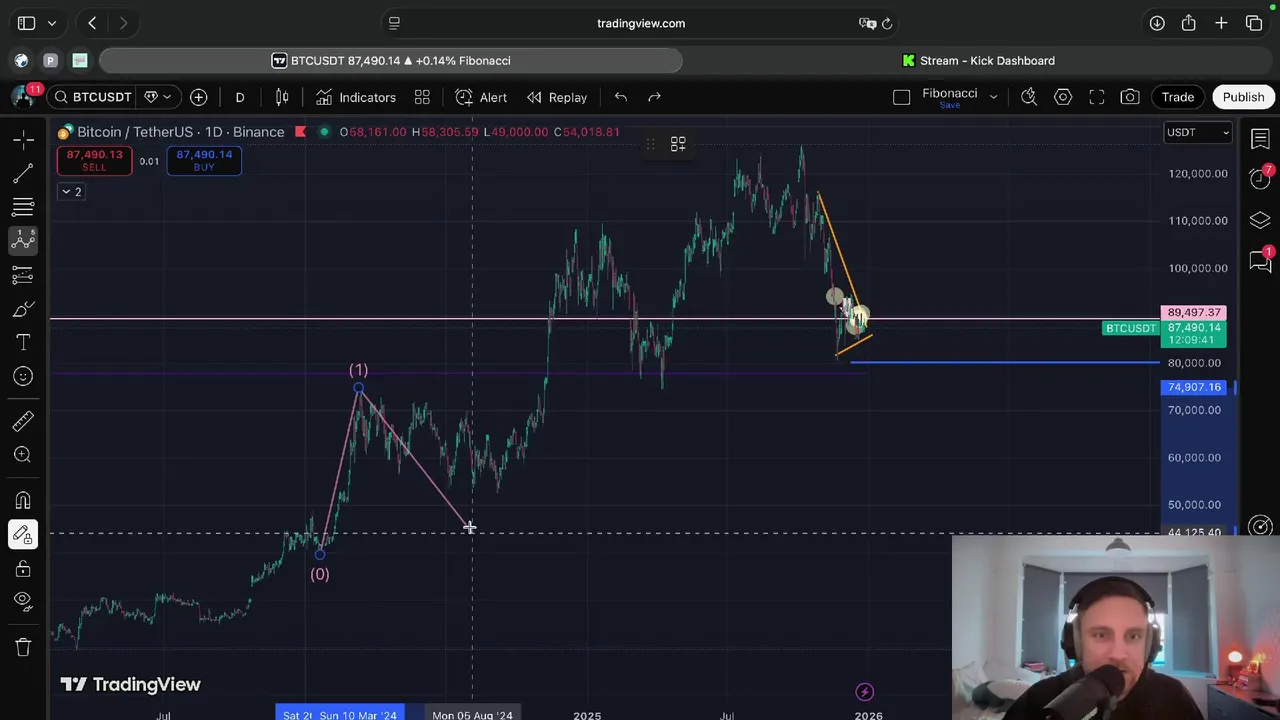Click the Publish button
This screenshot has width=1280, height=720.
tap(1243, 97)
